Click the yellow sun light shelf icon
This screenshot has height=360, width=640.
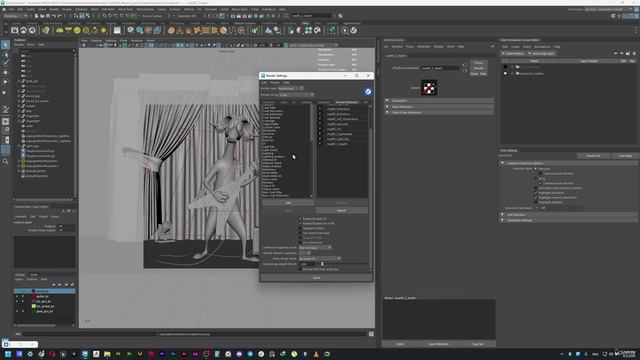point(103,30)
